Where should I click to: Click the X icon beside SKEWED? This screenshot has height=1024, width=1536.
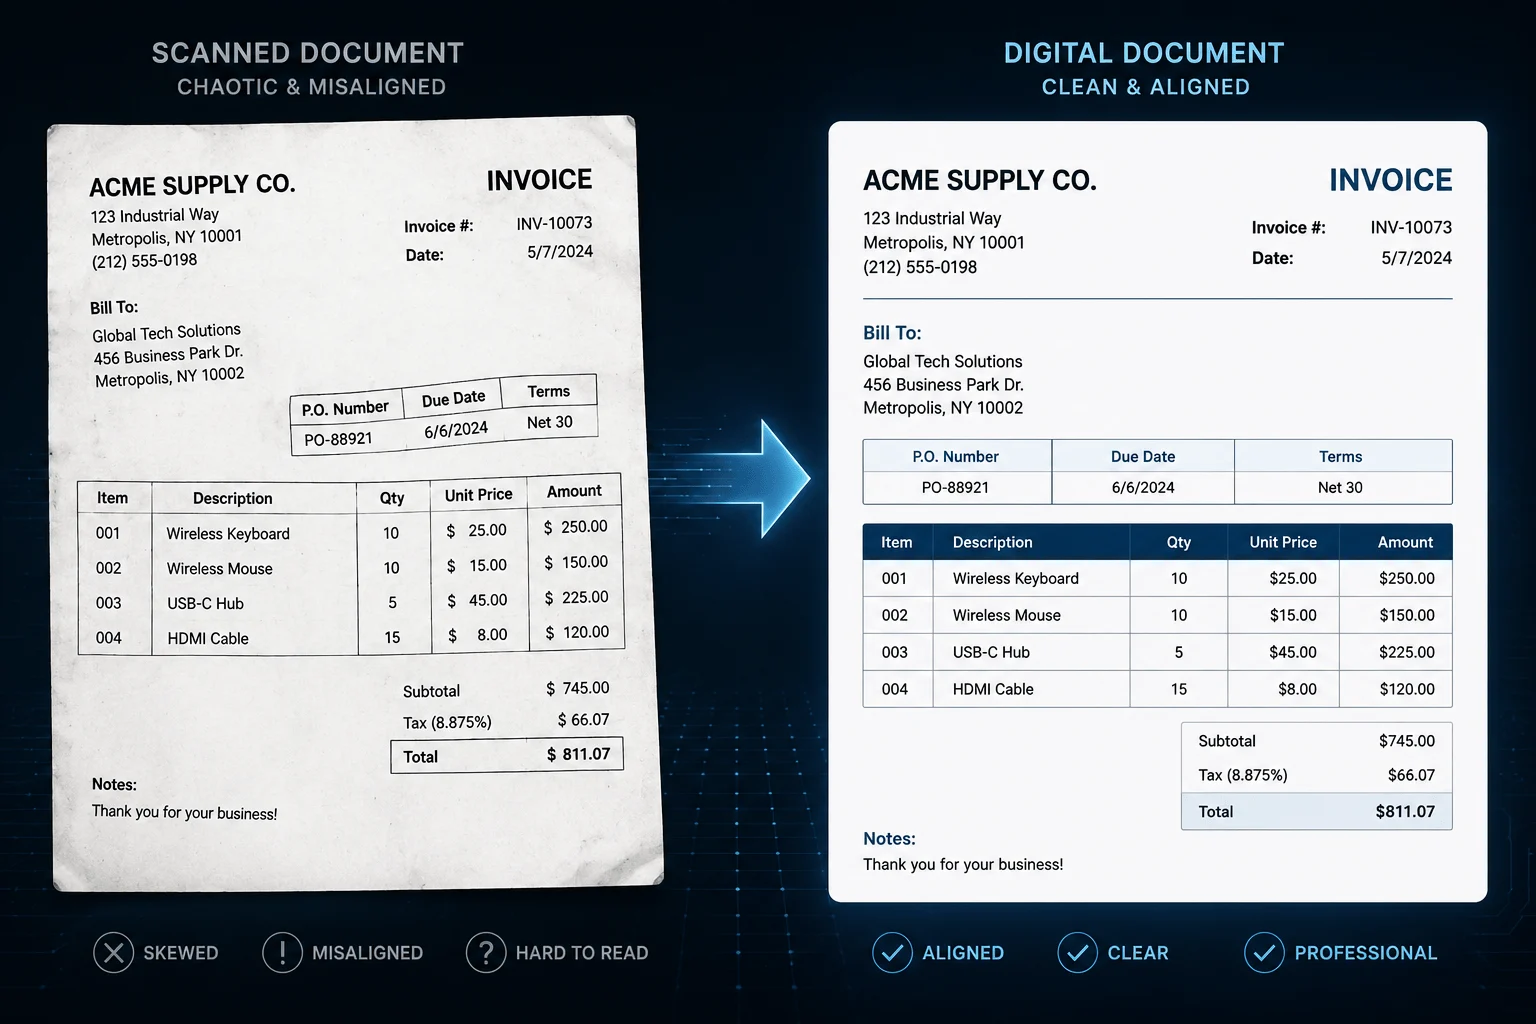point(114,953)
